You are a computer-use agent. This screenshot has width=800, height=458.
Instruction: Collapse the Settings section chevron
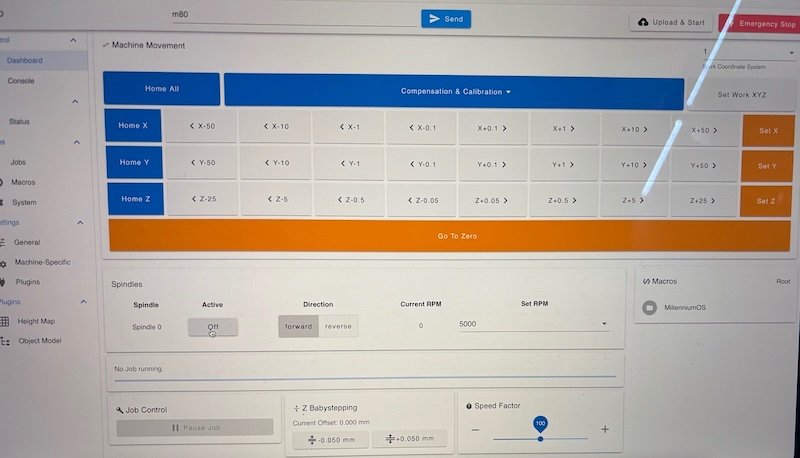(x=80, y=223)
